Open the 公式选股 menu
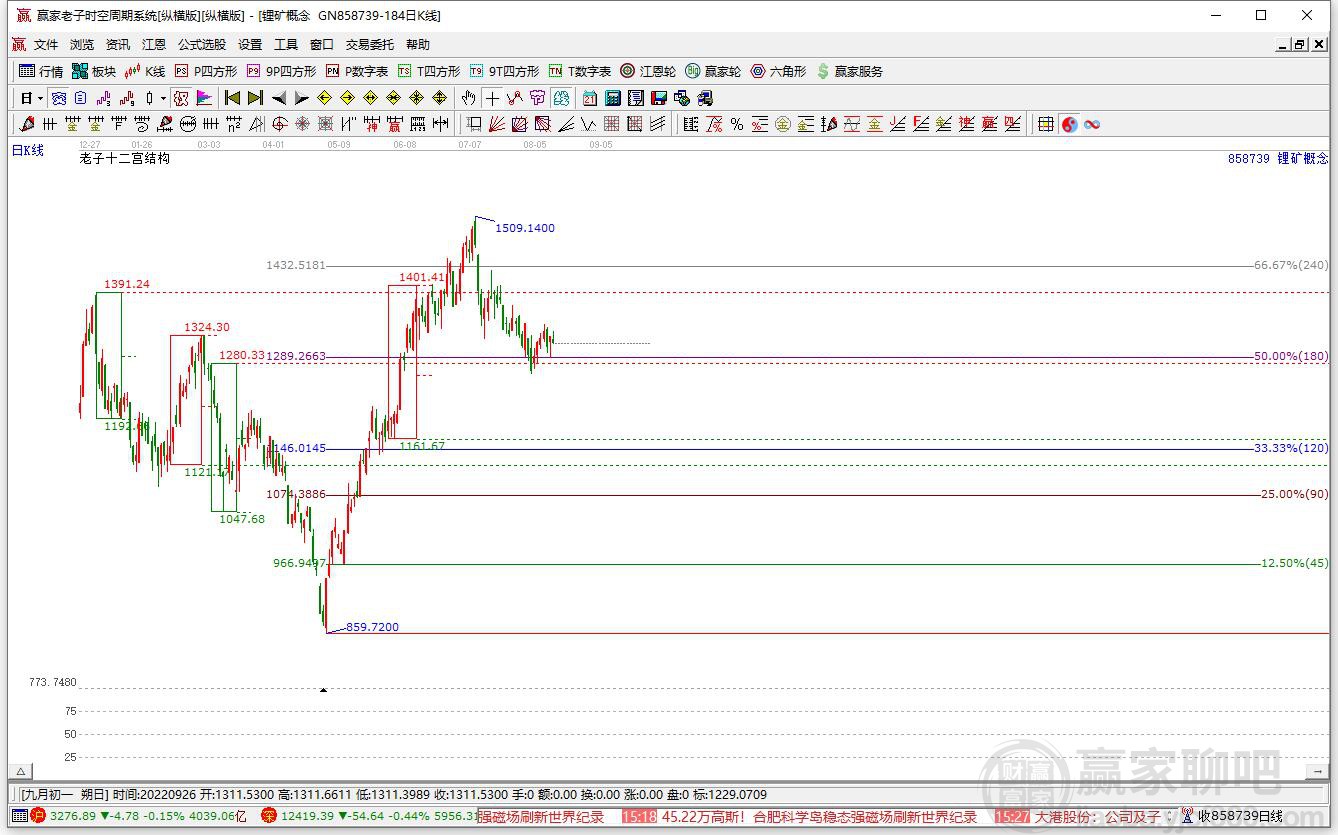Screen dimensions: 1338x835 [x=202, y=45]
